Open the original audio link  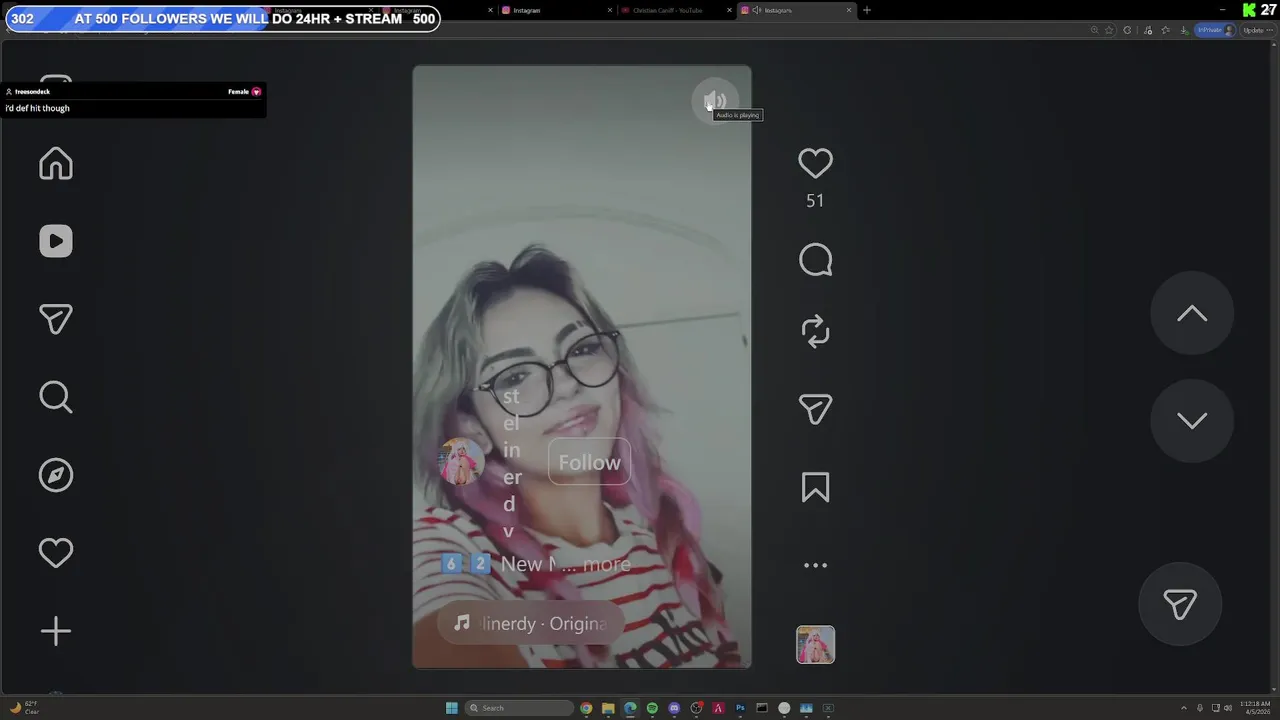point(531,623)
